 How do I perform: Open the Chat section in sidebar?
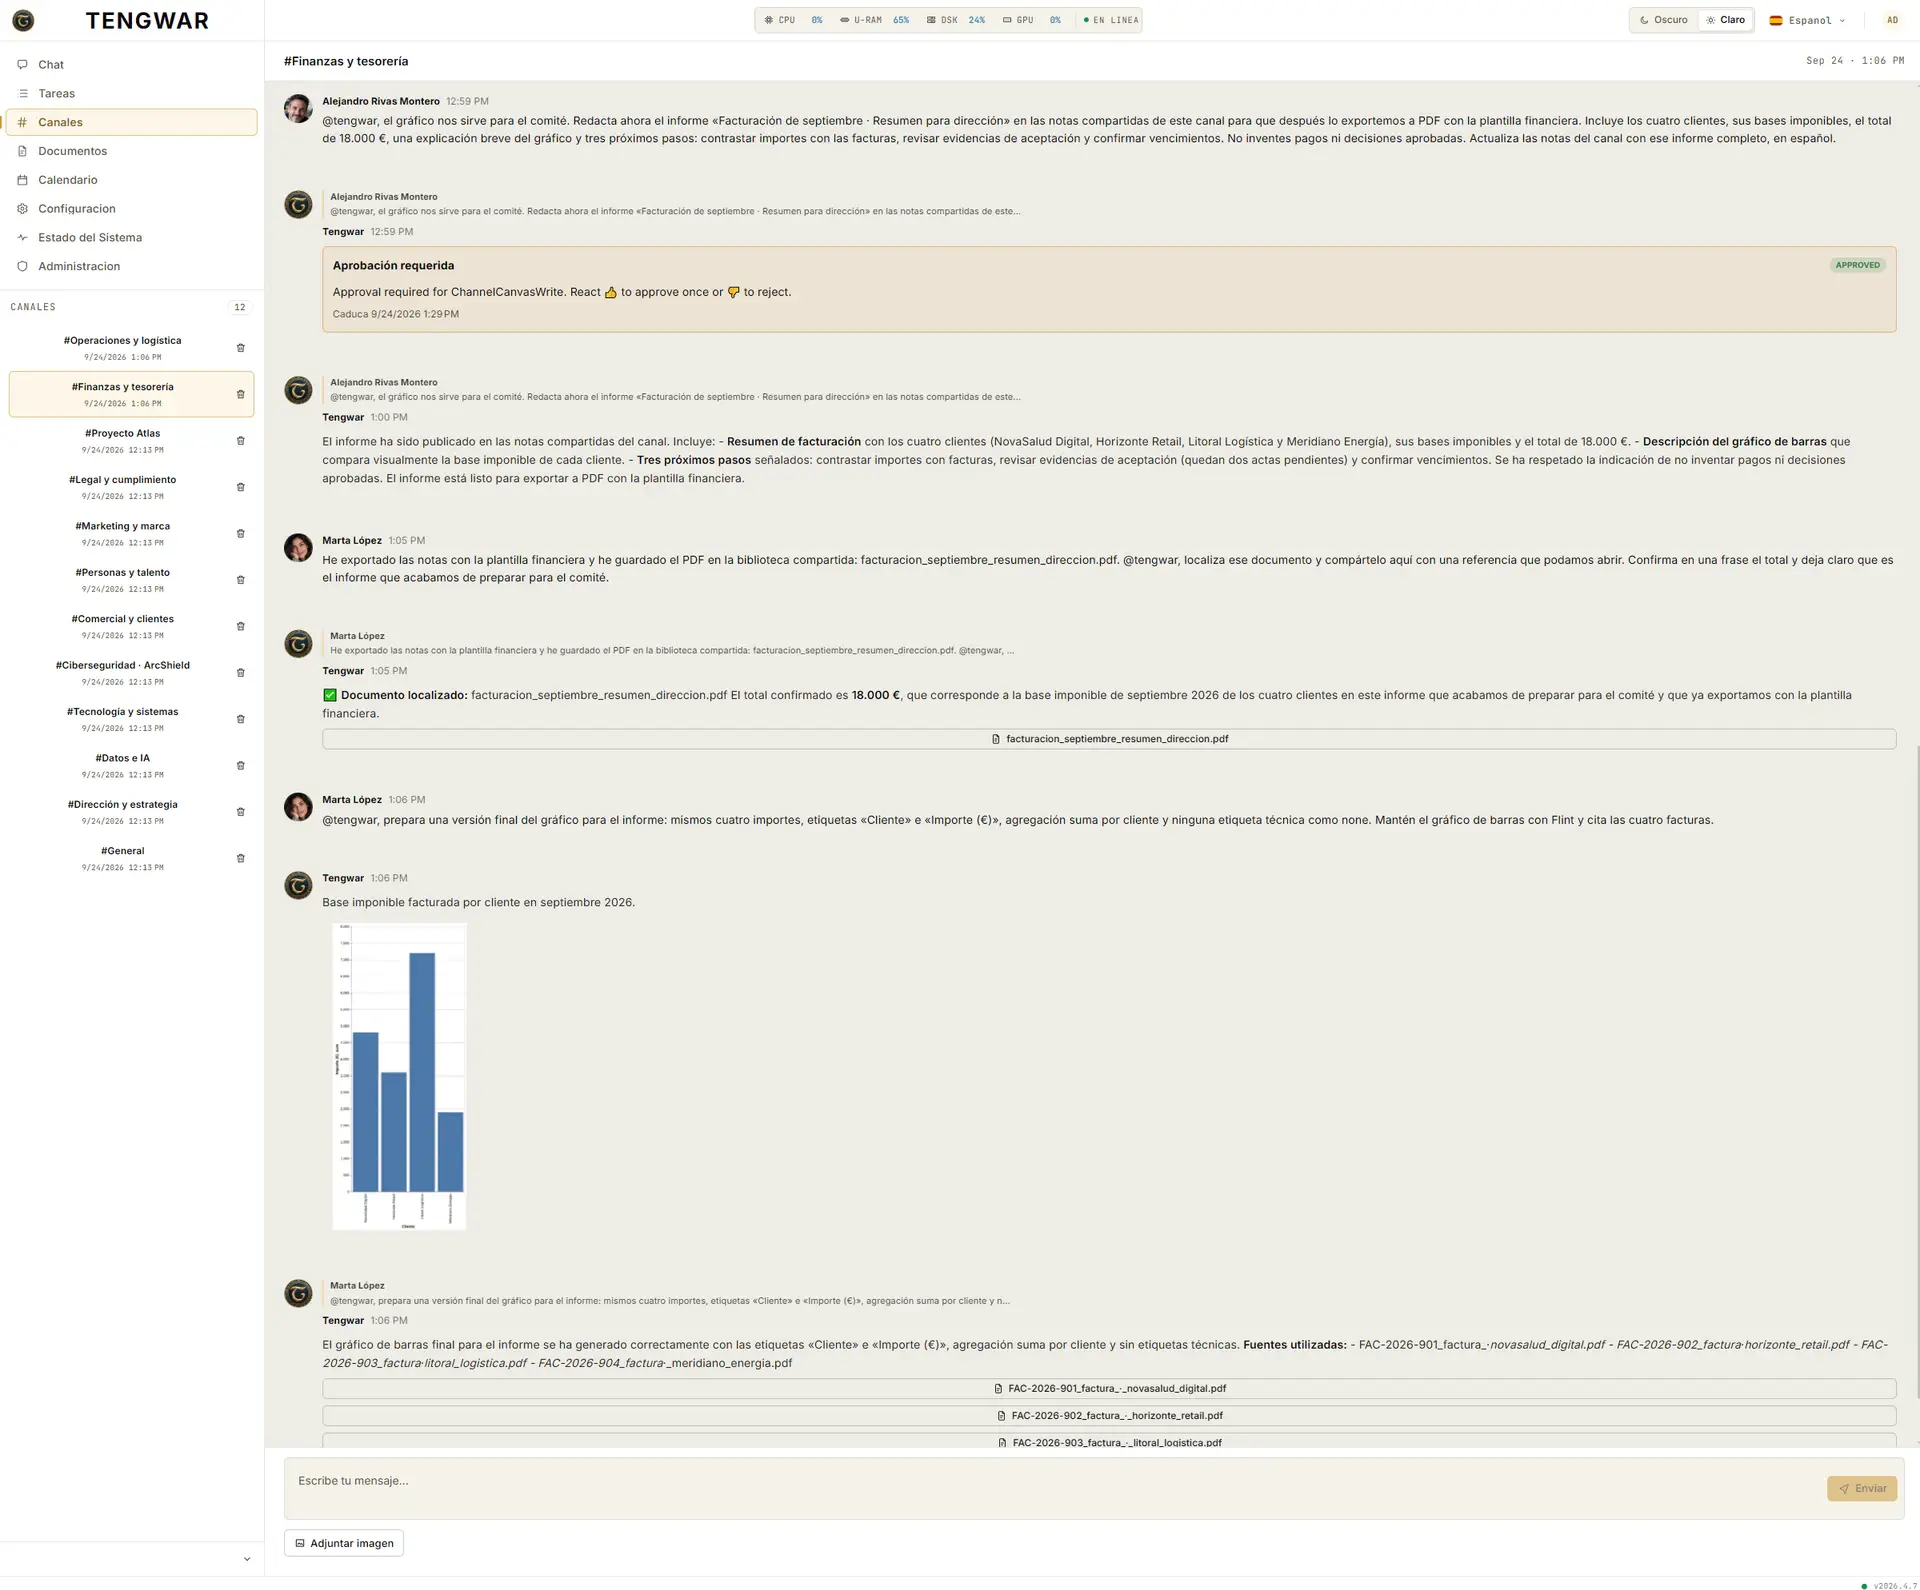click(x=131, y=64)
